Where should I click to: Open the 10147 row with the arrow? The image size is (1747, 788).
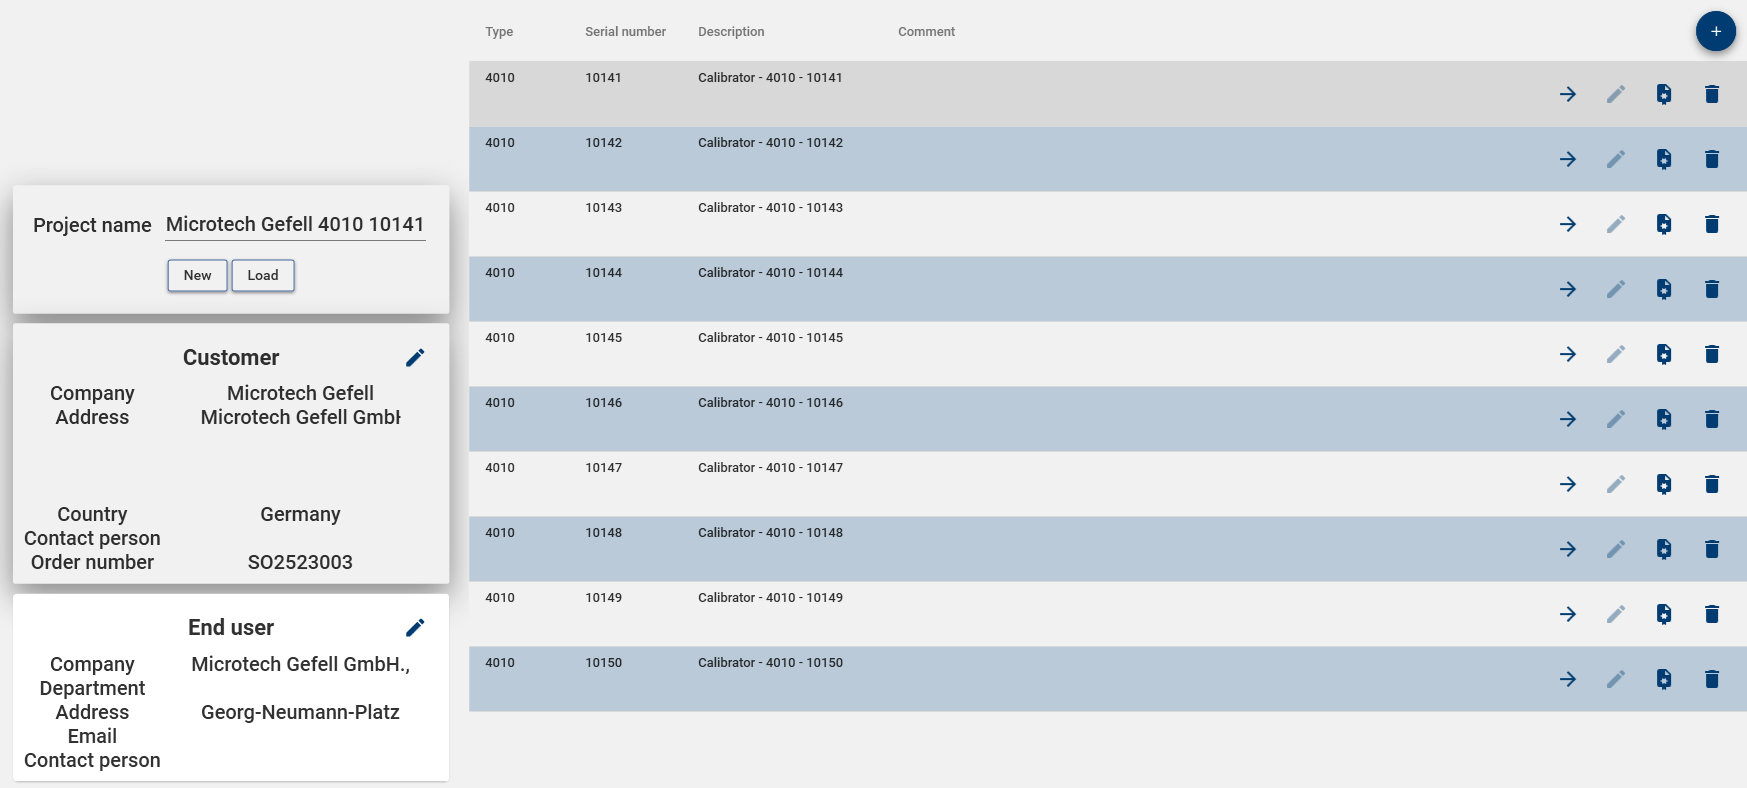point(1568,484)
